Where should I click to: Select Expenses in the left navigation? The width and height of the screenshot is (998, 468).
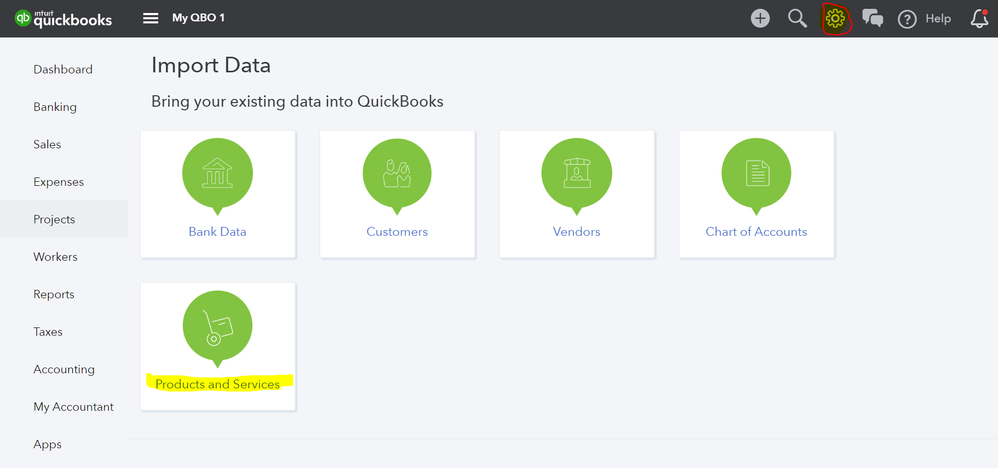pos(58,182)
